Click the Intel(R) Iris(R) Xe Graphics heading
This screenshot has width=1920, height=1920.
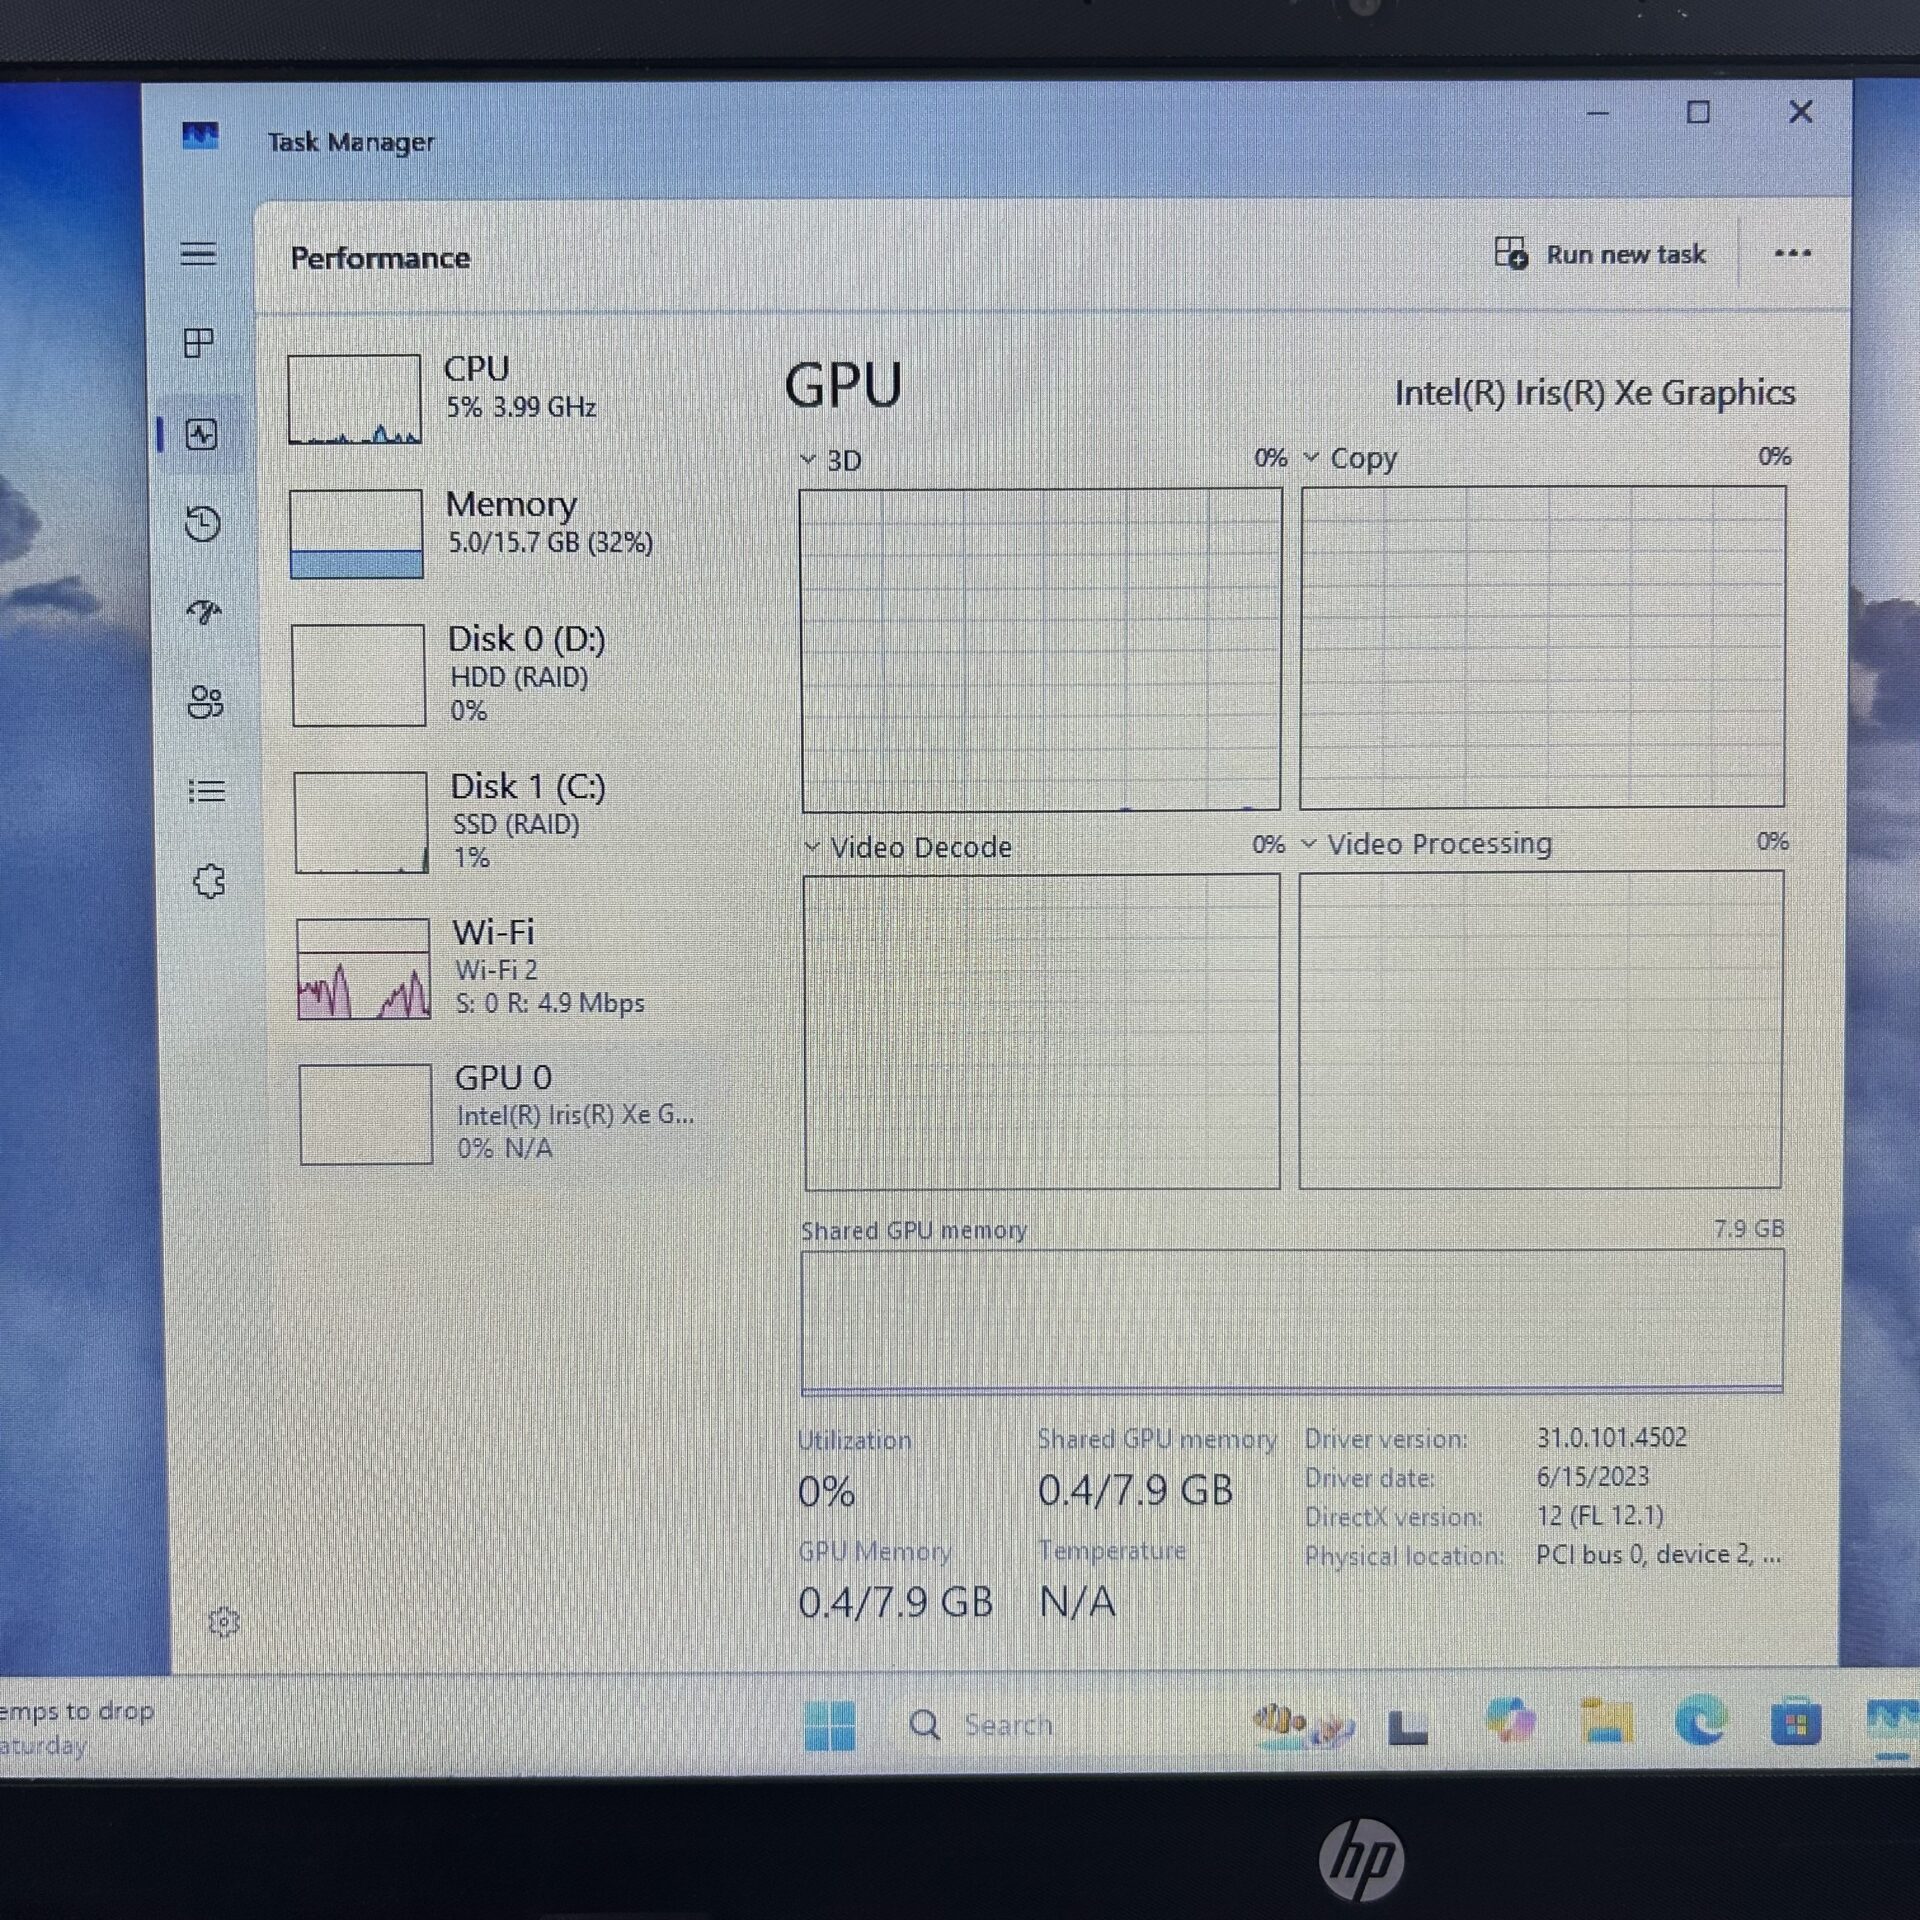point(1594,393)
